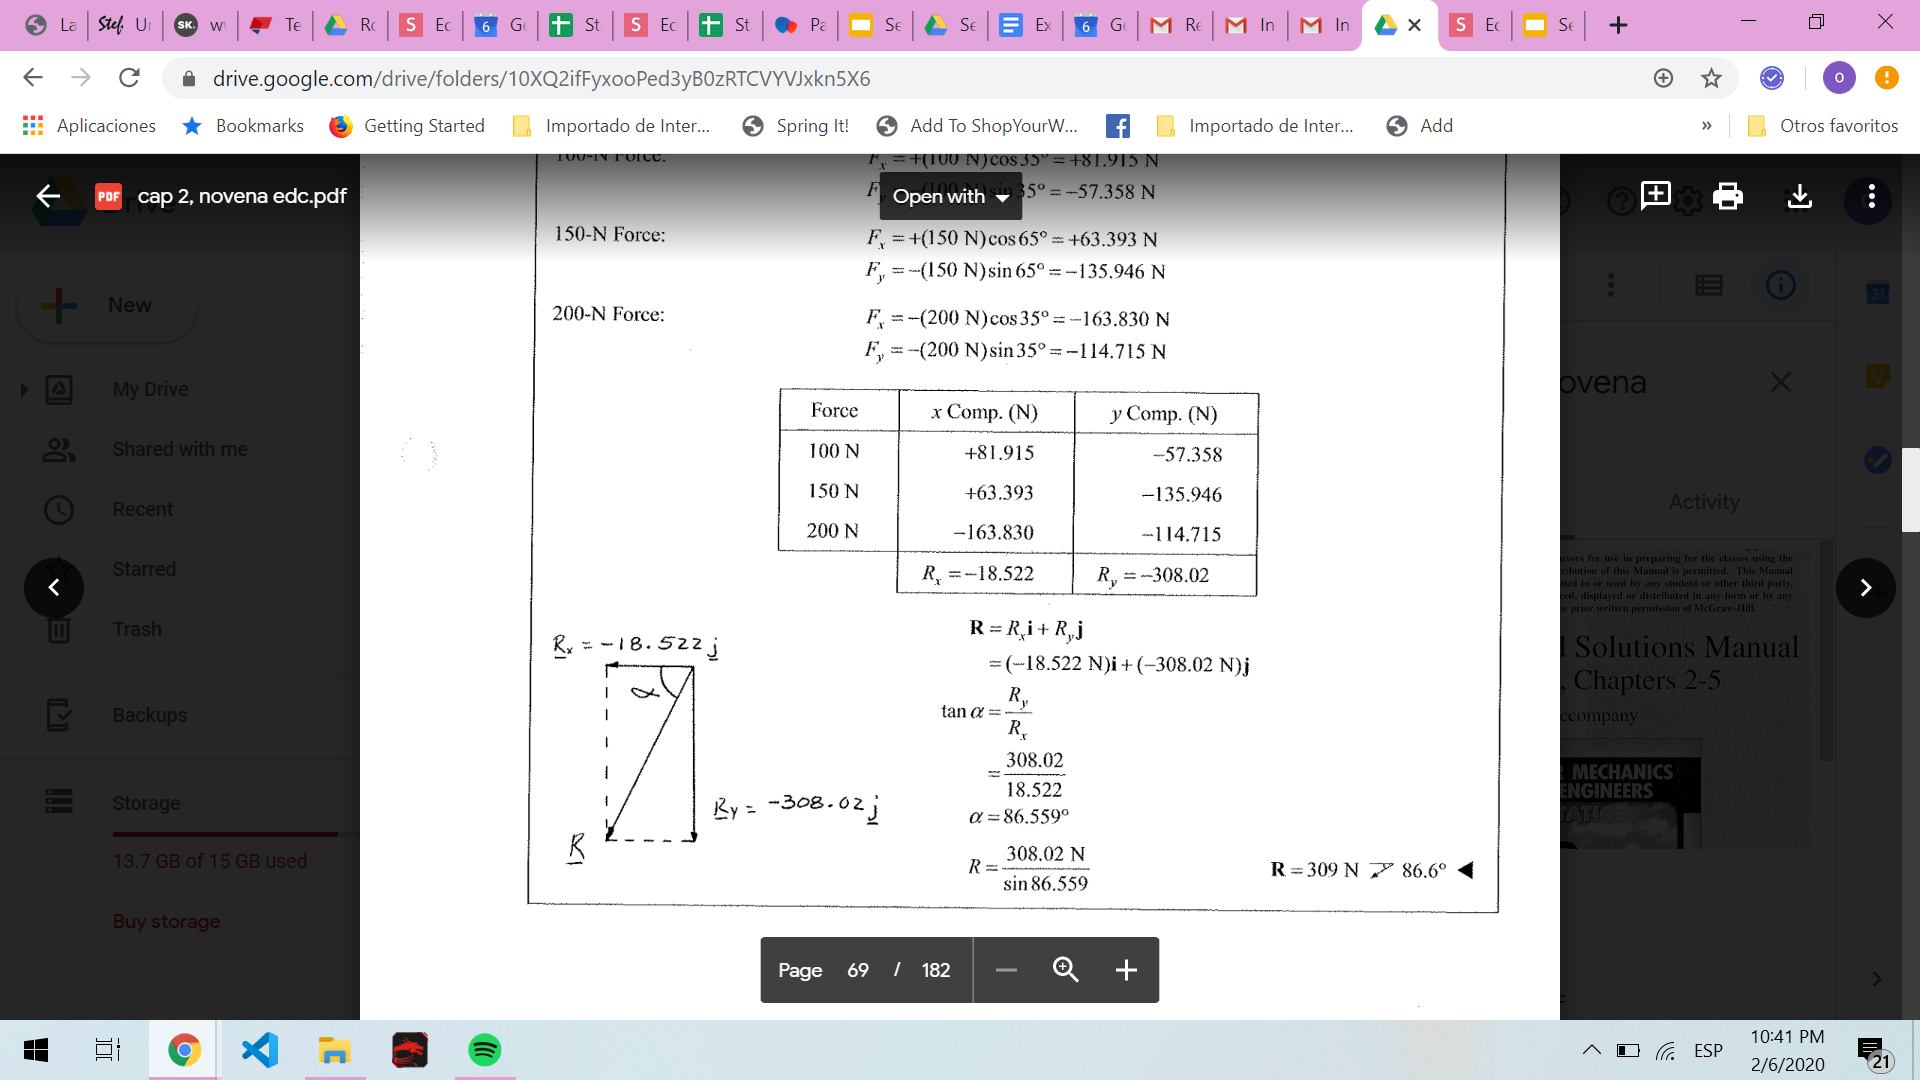The height and width of the screenshot is (1080, 1920).
Task: Zoom in with the plus icon
Action: [1126, 970]
